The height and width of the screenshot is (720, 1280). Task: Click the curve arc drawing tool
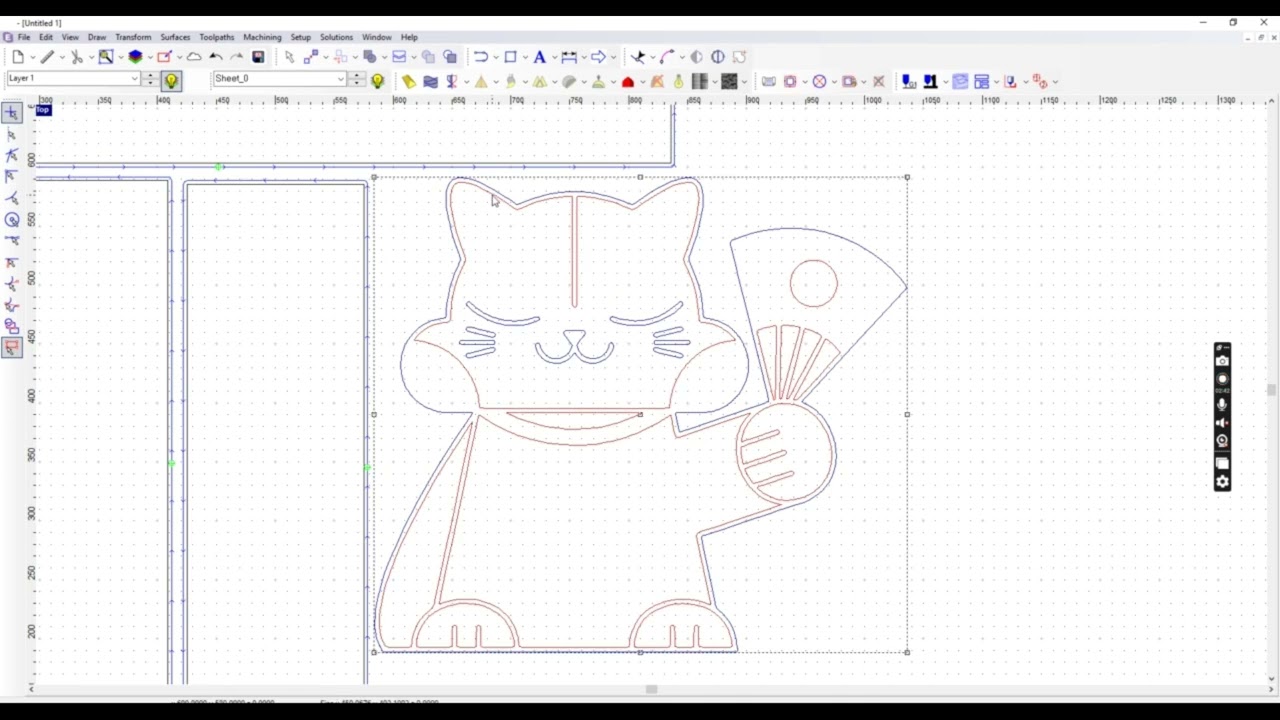pos(668,57)
